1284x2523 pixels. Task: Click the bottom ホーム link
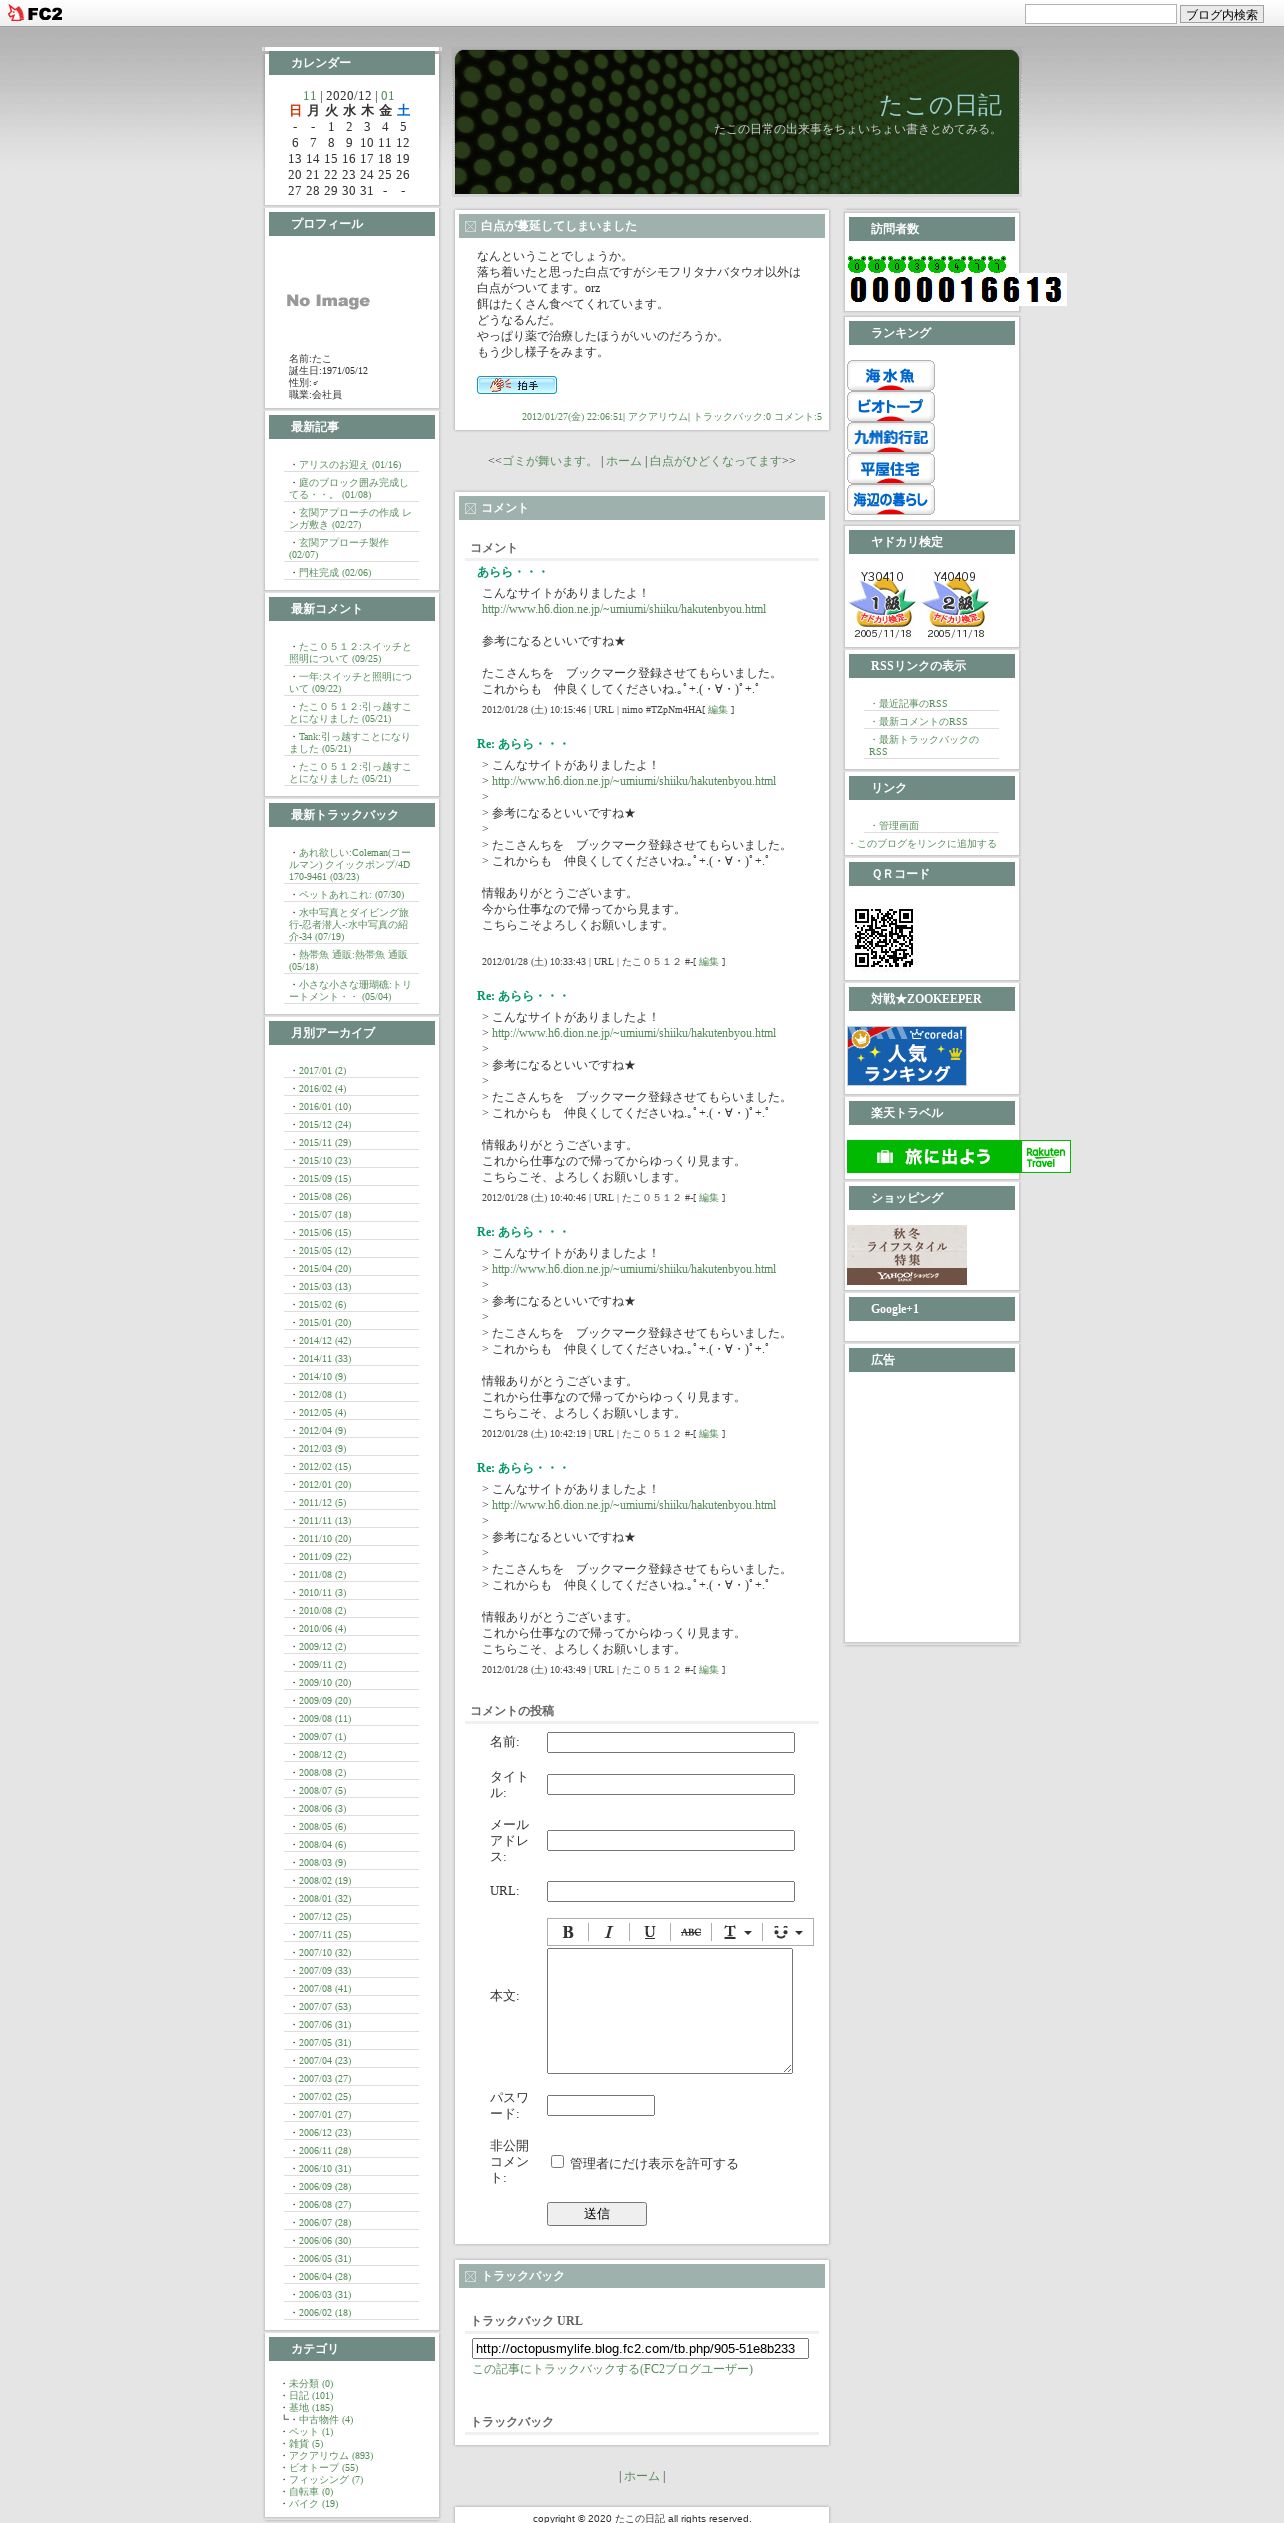(641, 2476)
